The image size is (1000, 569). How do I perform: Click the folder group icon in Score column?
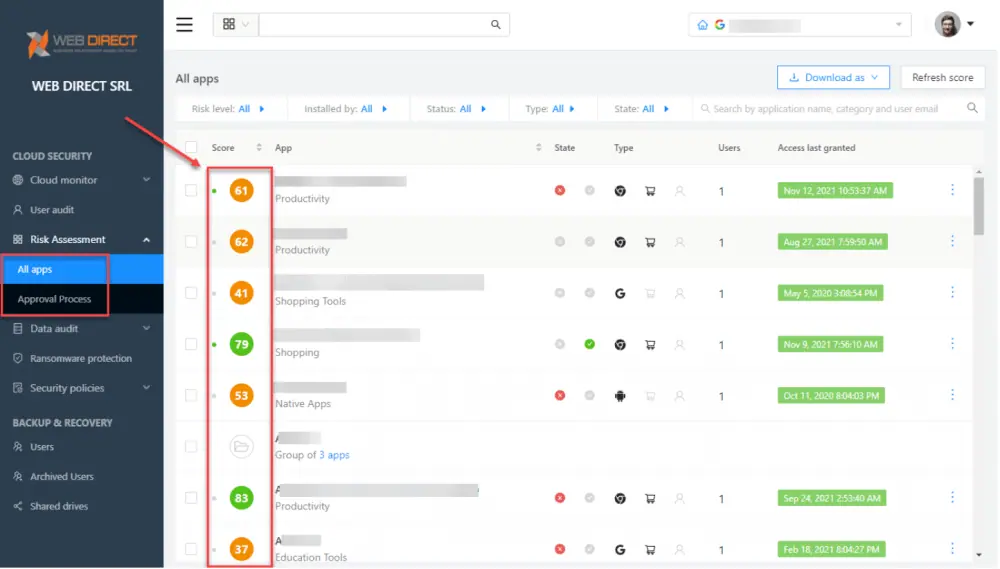point(241,447)
